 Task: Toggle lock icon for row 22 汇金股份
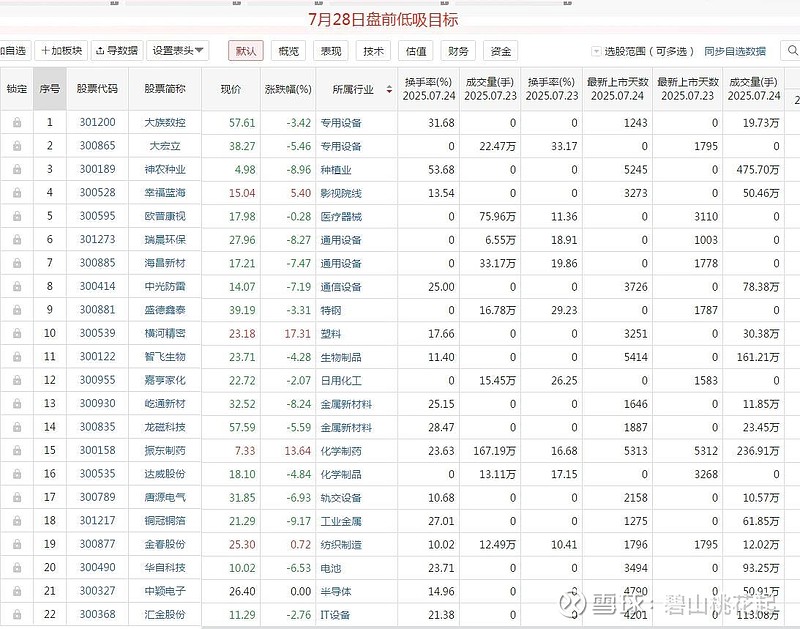[17, 615]
